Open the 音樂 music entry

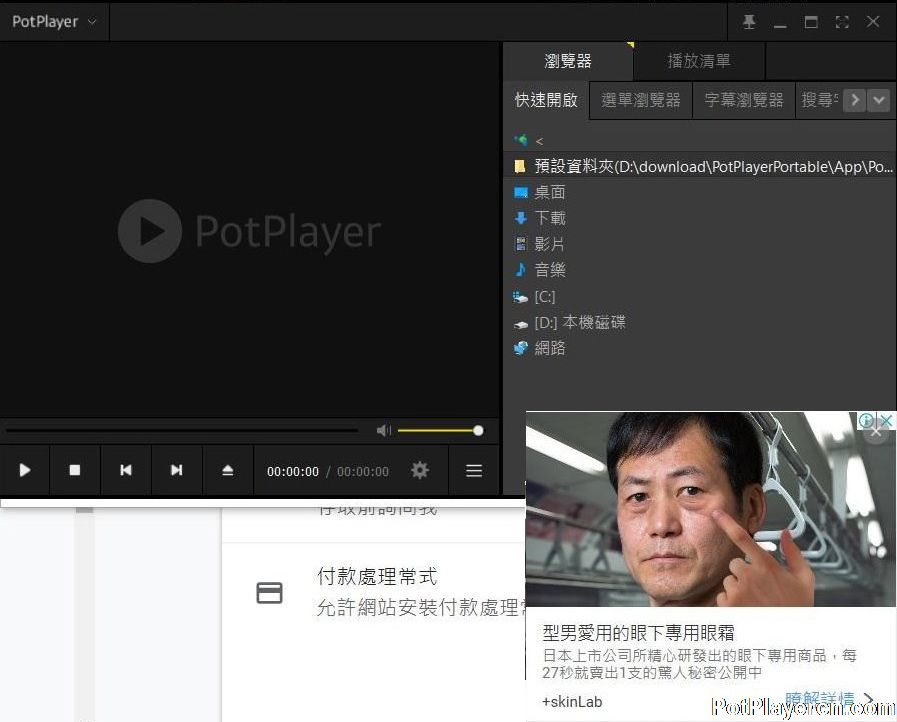[539, 270]
